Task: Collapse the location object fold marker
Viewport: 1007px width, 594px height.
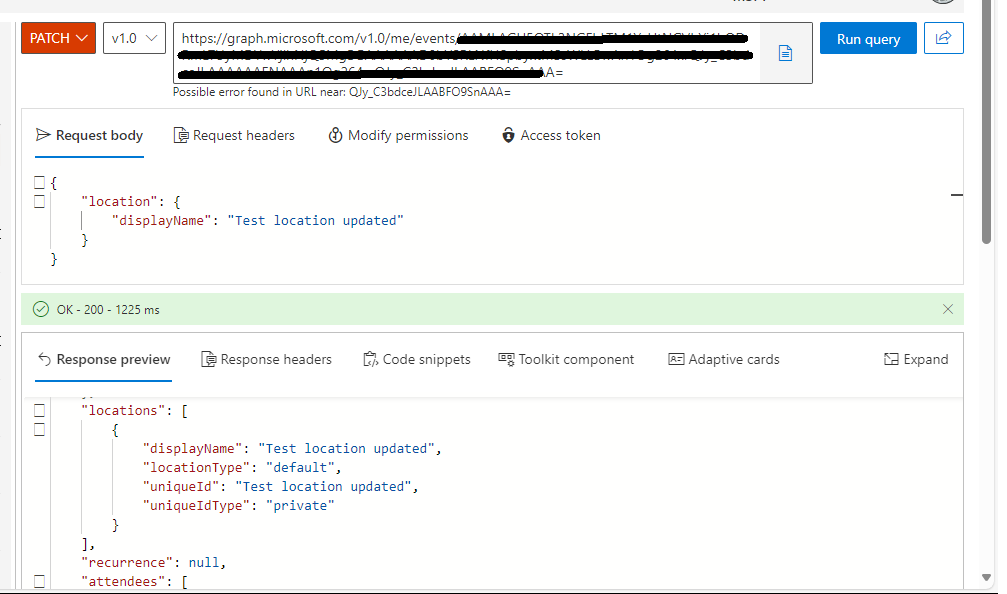Action: pos(40,201)
